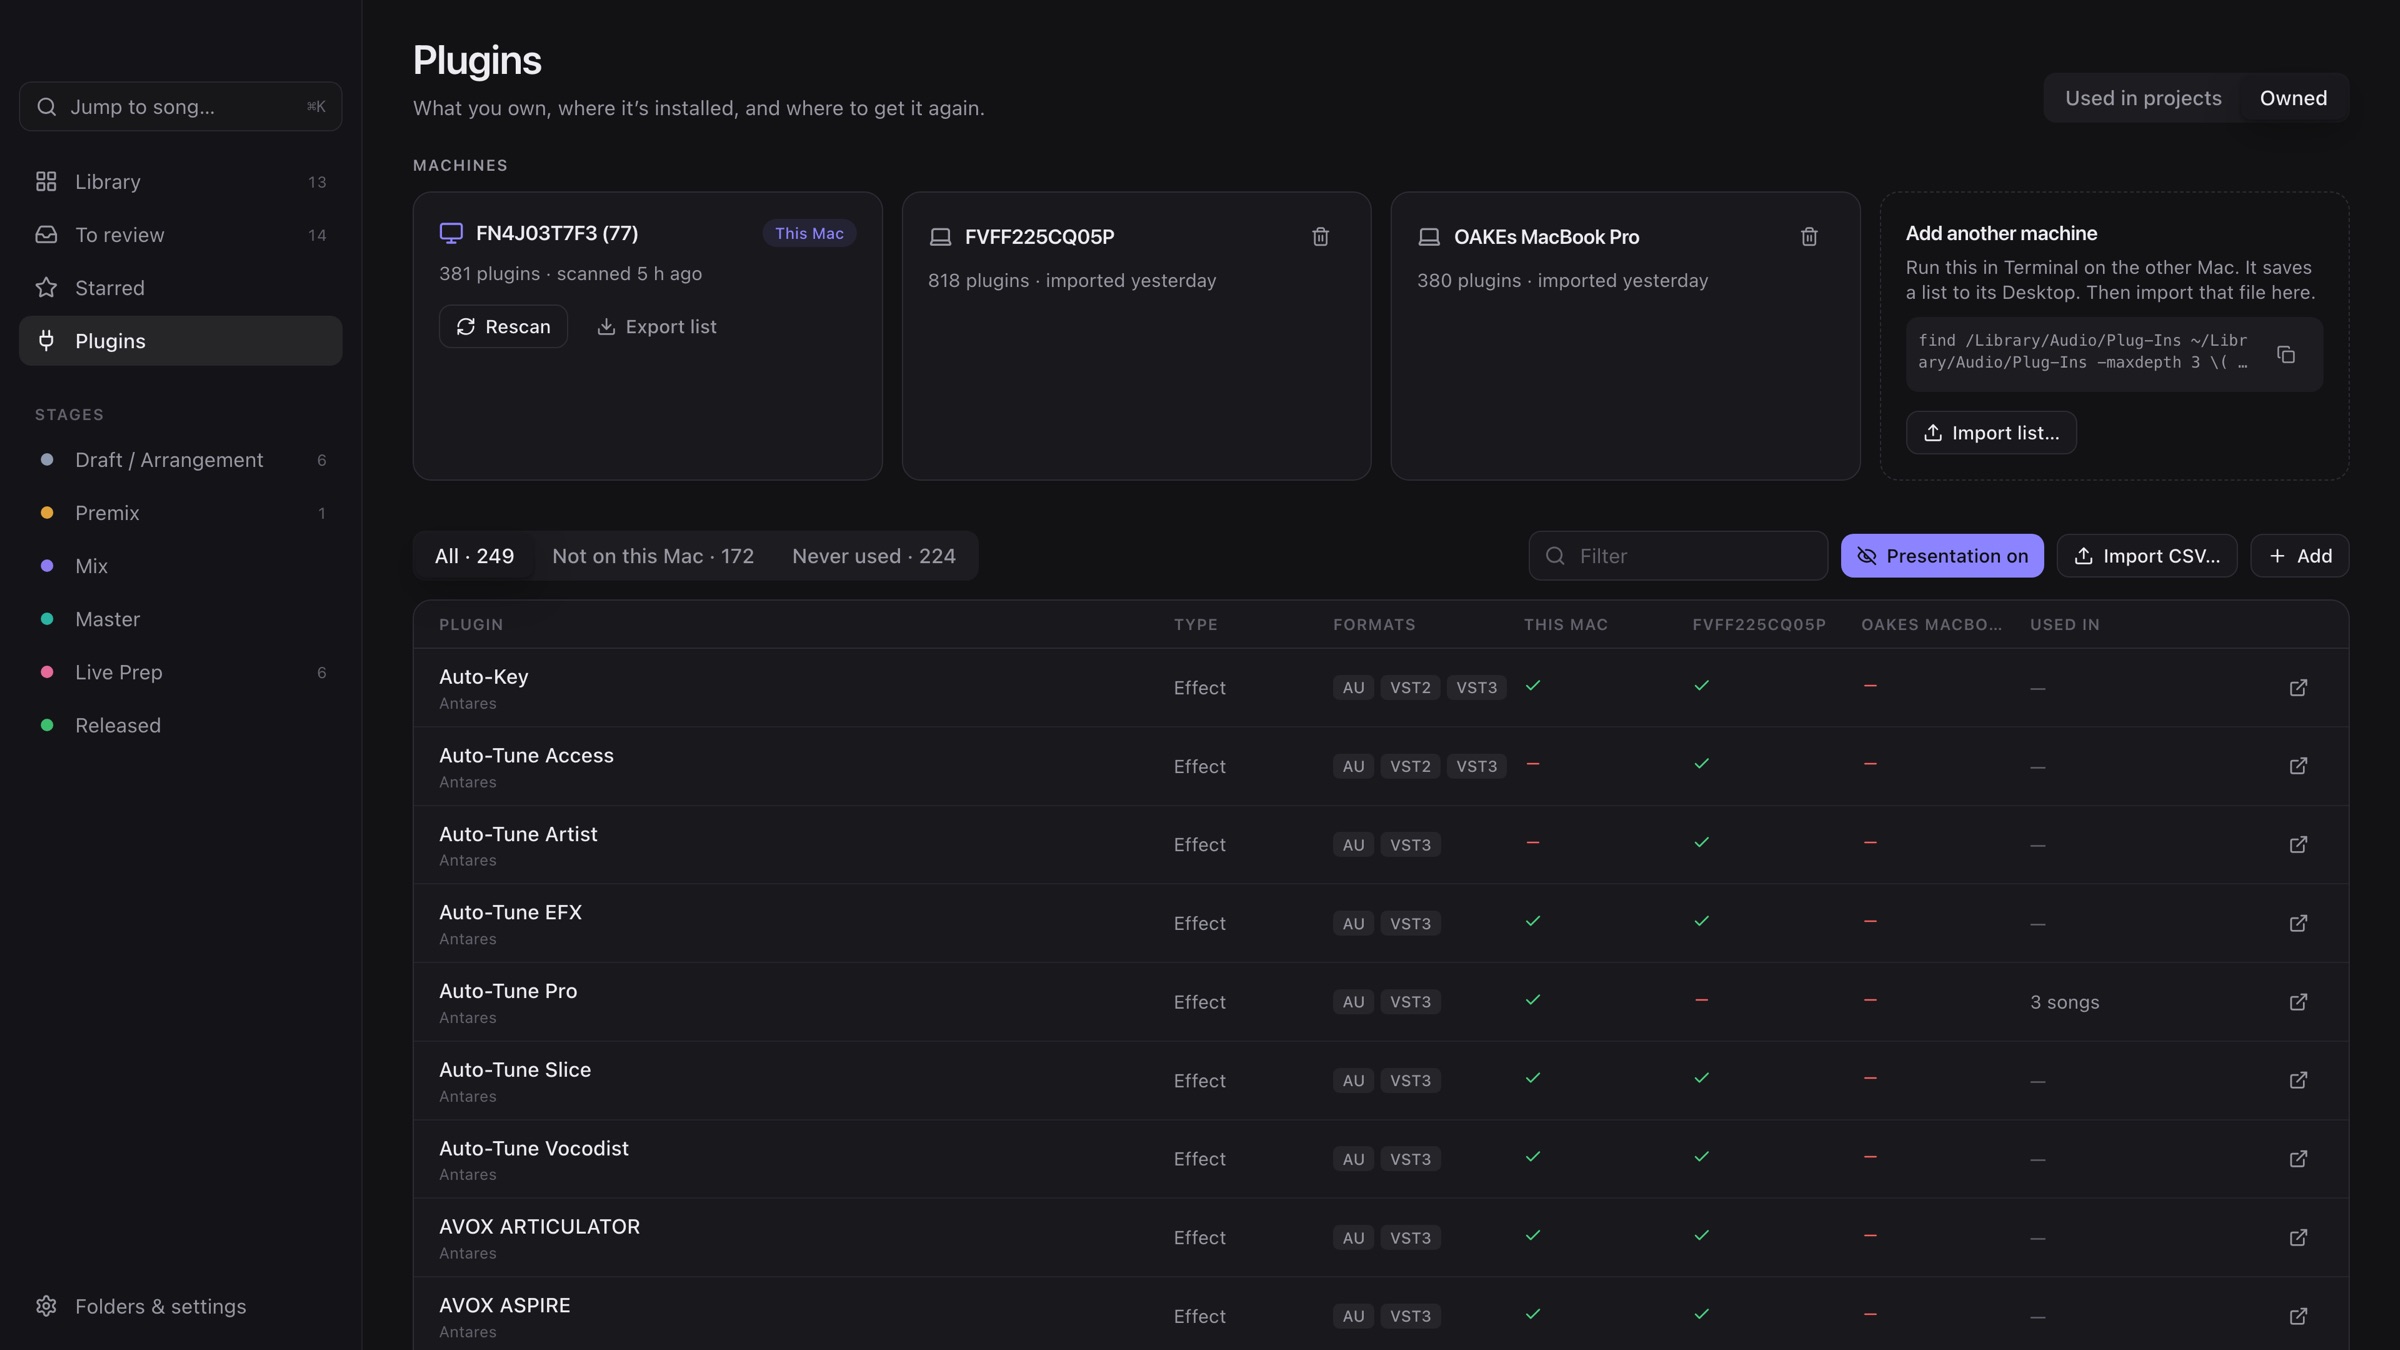Open external link for Auto-Tune Vocodist
Viewport: 2400px width, 1350px height.
point(2298,1159)
